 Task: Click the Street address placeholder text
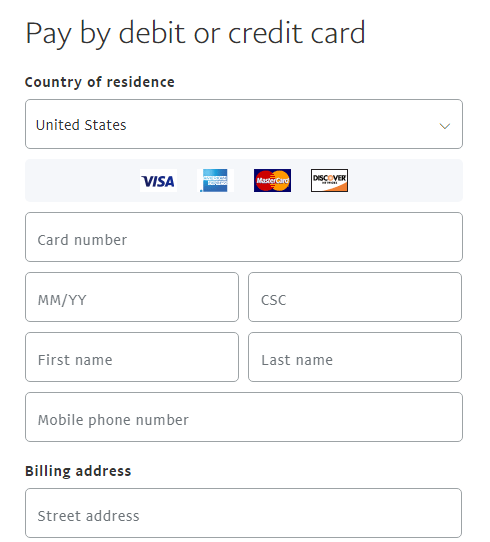coord(88,516)
